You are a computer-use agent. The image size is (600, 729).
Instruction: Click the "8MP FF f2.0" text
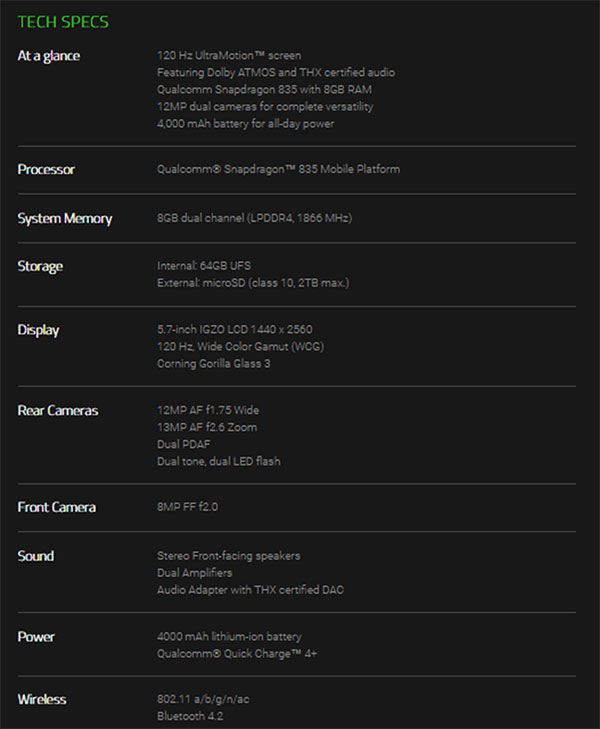(187, 507)
